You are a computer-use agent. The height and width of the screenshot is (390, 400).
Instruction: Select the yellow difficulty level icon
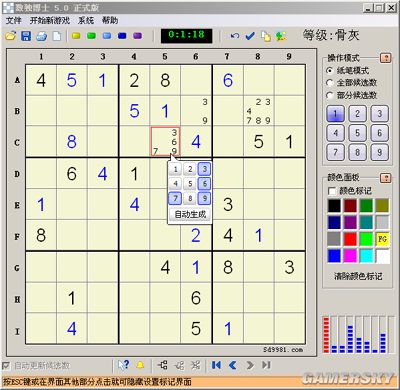[x=76, y=36]
